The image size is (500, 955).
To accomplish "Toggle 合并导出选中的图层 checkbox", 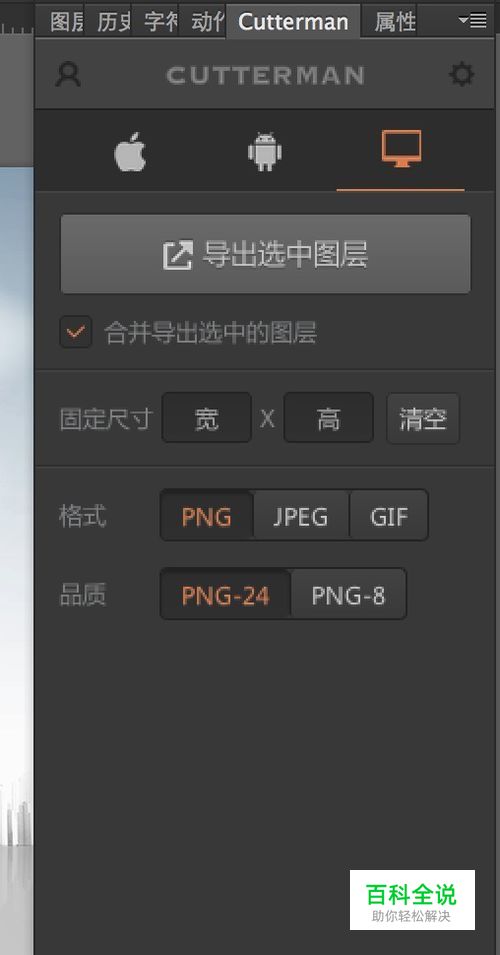I will (x=76, y=332).
